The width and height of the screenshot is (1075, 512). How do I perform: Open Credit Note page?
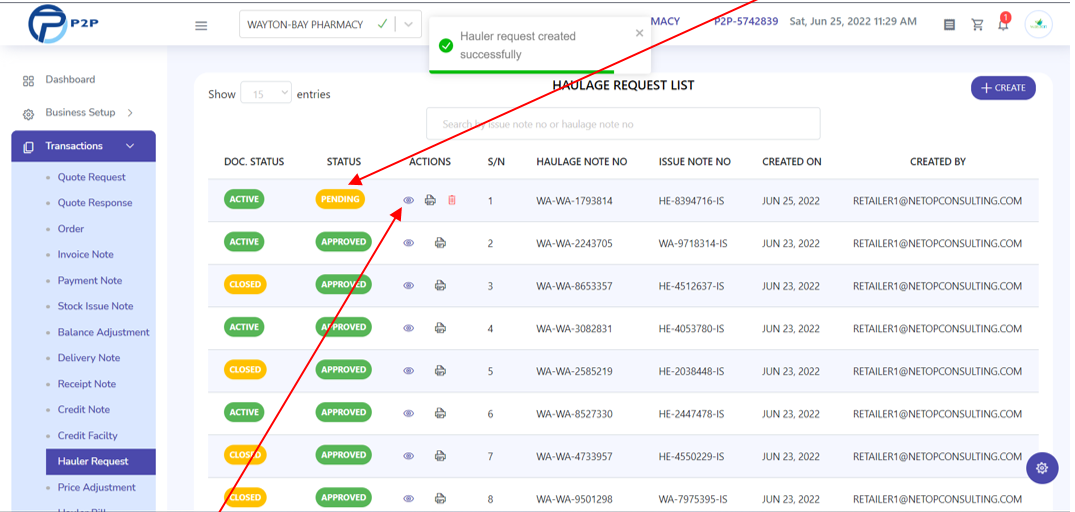(x=84, y=409)
